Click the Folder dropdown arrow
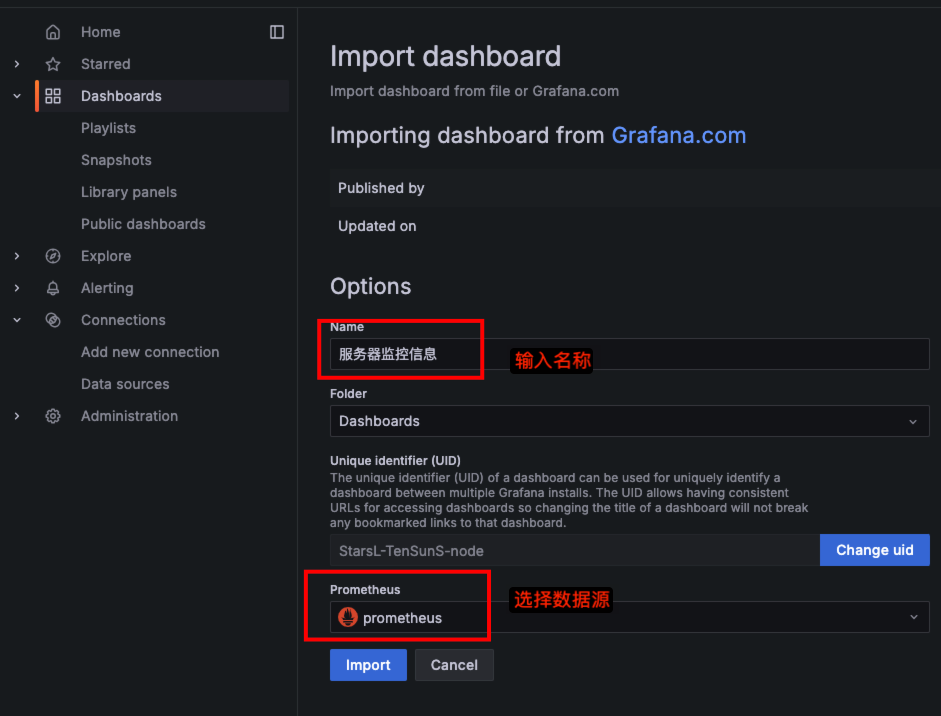 [x=913, y=421]
